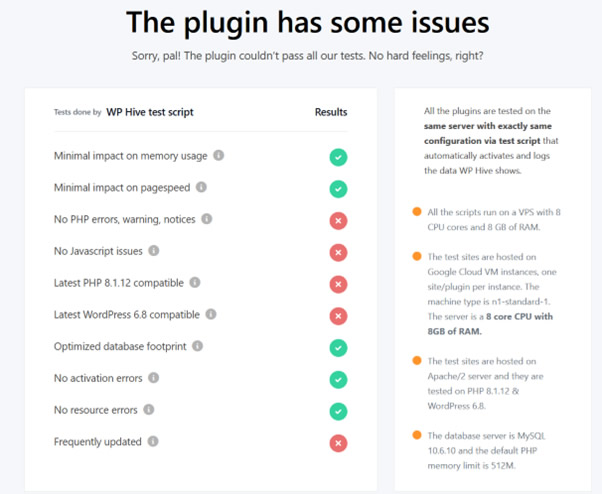
Task: Click info icon next to Javascript issues
Action: [154, 251]
